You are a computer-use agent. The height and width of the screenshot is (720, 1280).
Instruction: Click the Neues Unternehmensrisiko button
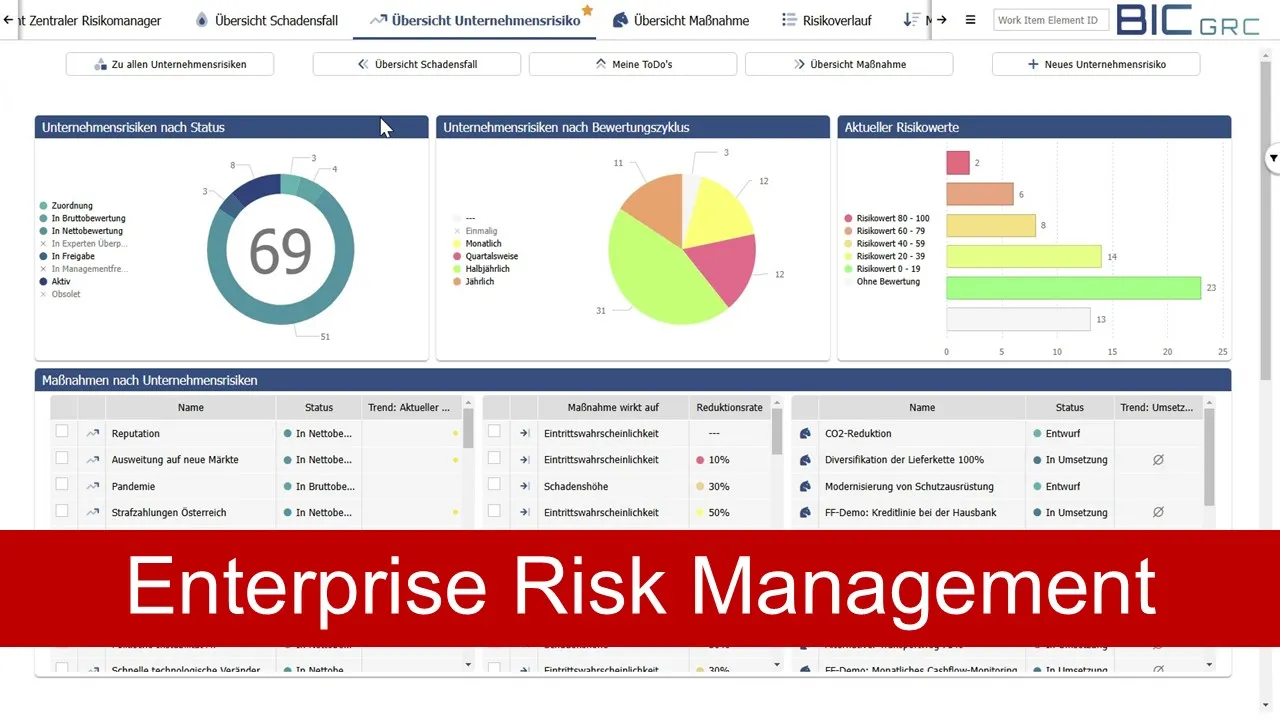tap(1096, 63)
